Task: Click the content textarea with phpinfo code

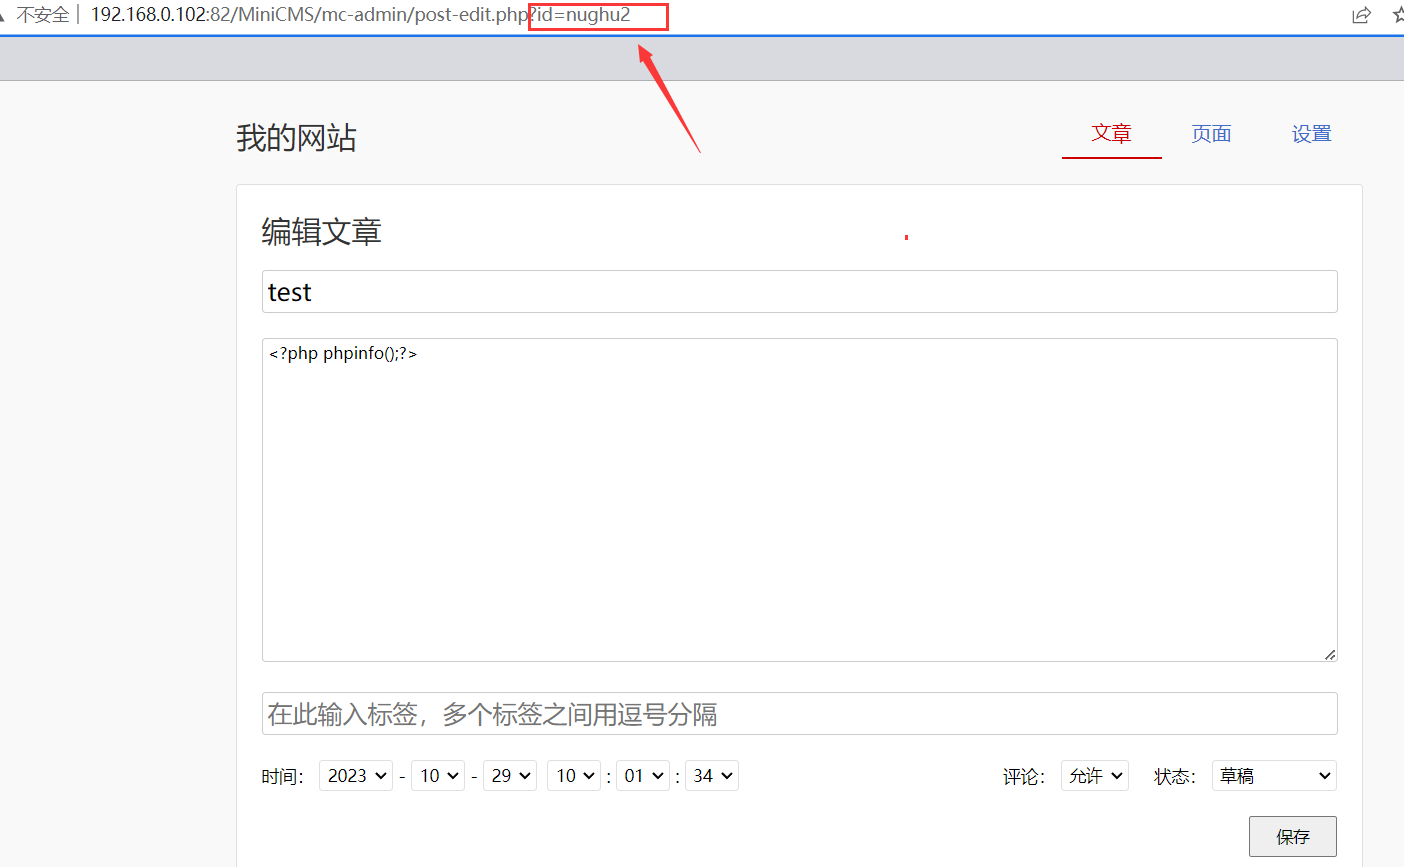Action: [800, 500]
